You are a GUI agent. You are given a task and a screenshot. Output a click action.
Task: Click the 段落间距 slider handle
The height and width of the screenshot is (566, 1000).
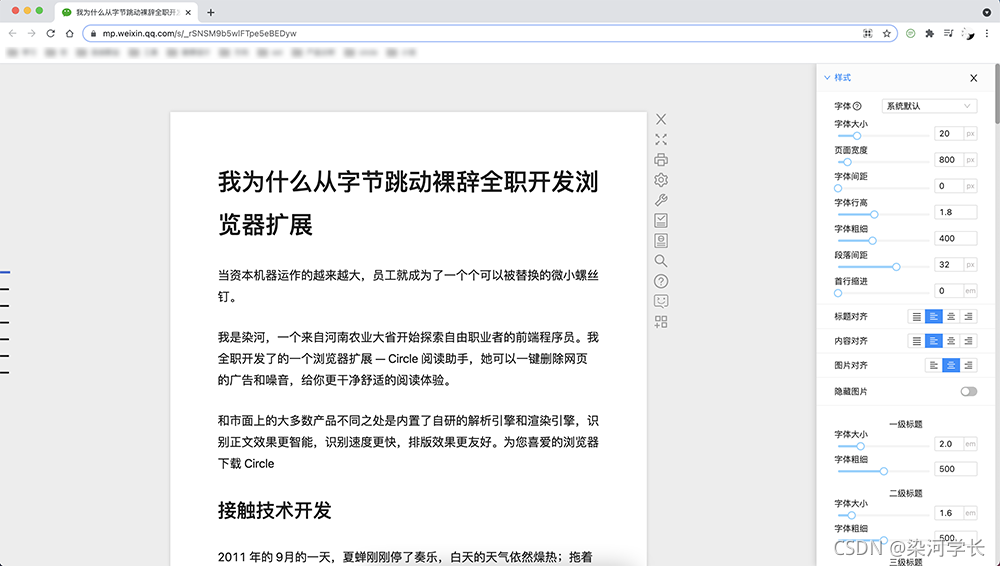pyautogui.click(x=896, y=267)
